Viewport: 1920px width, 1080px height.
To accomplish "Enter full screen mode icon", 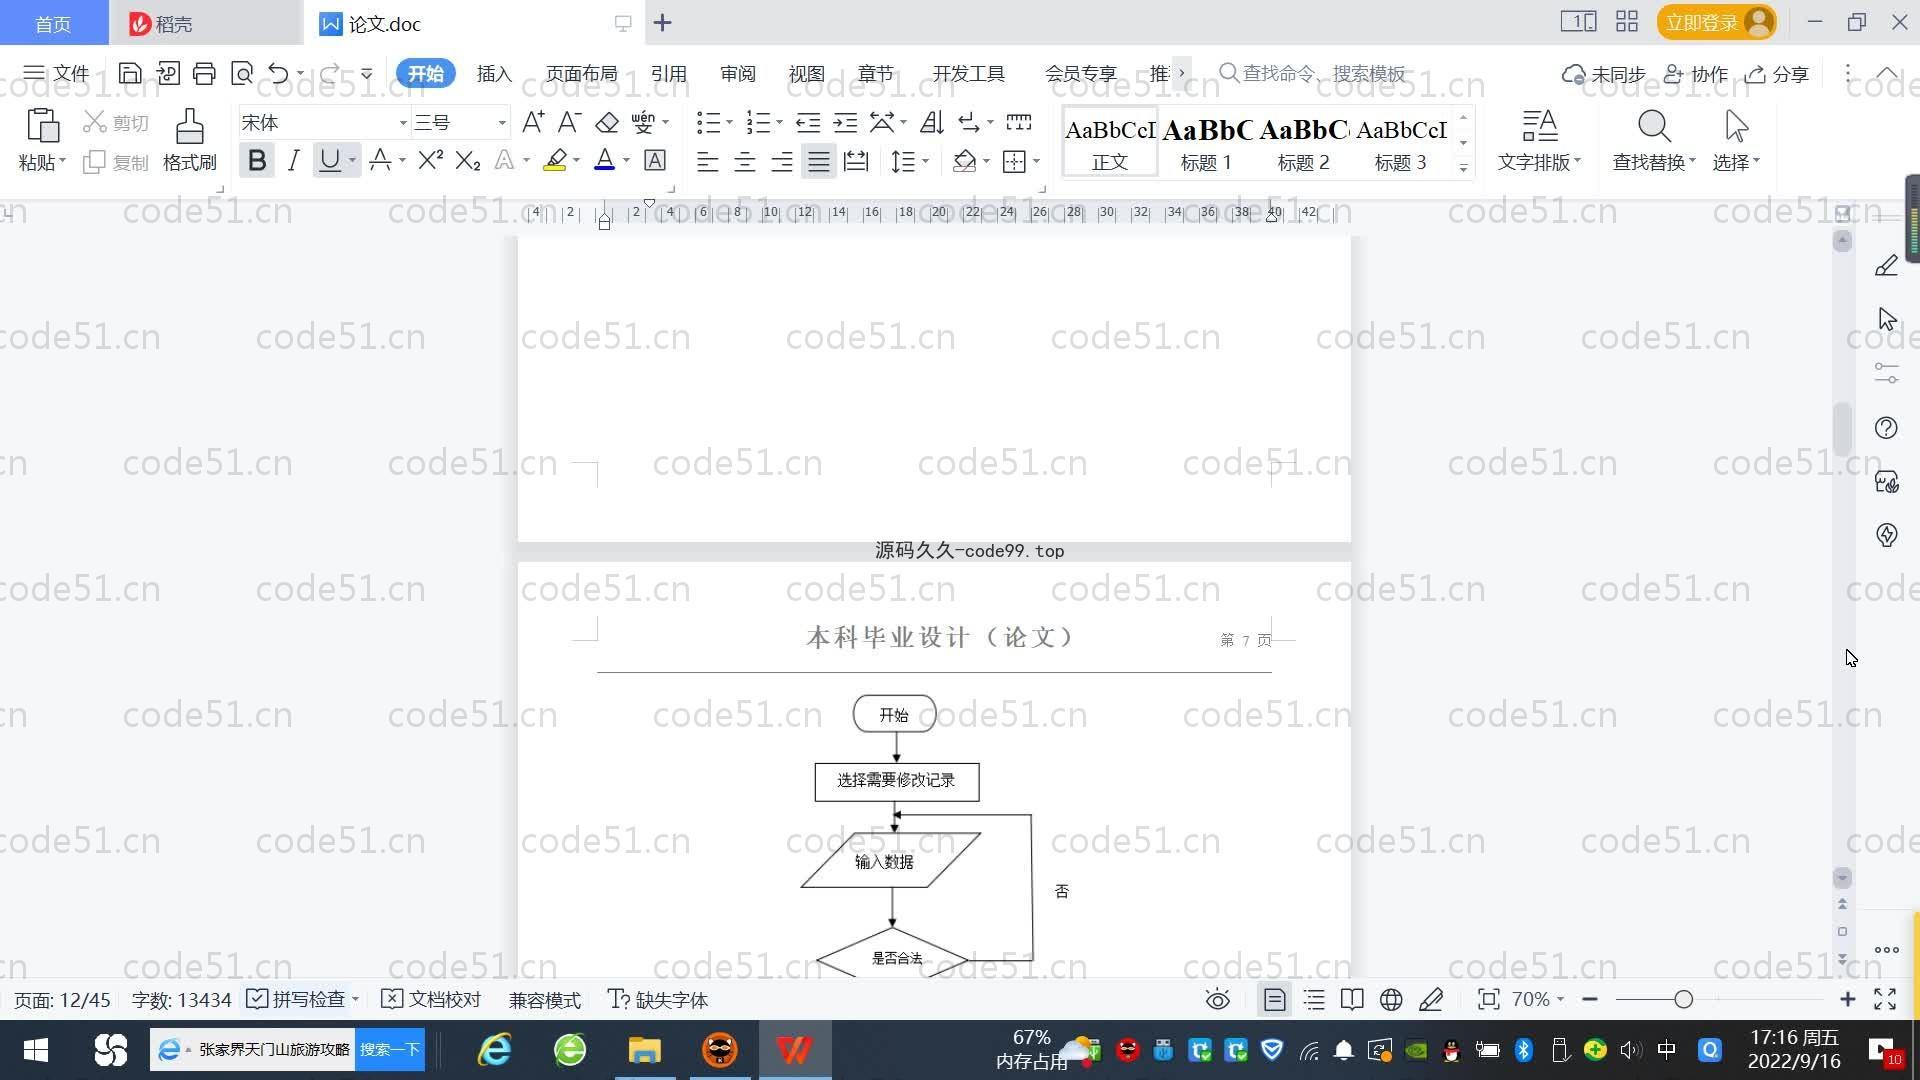I will pos(1885,999).
